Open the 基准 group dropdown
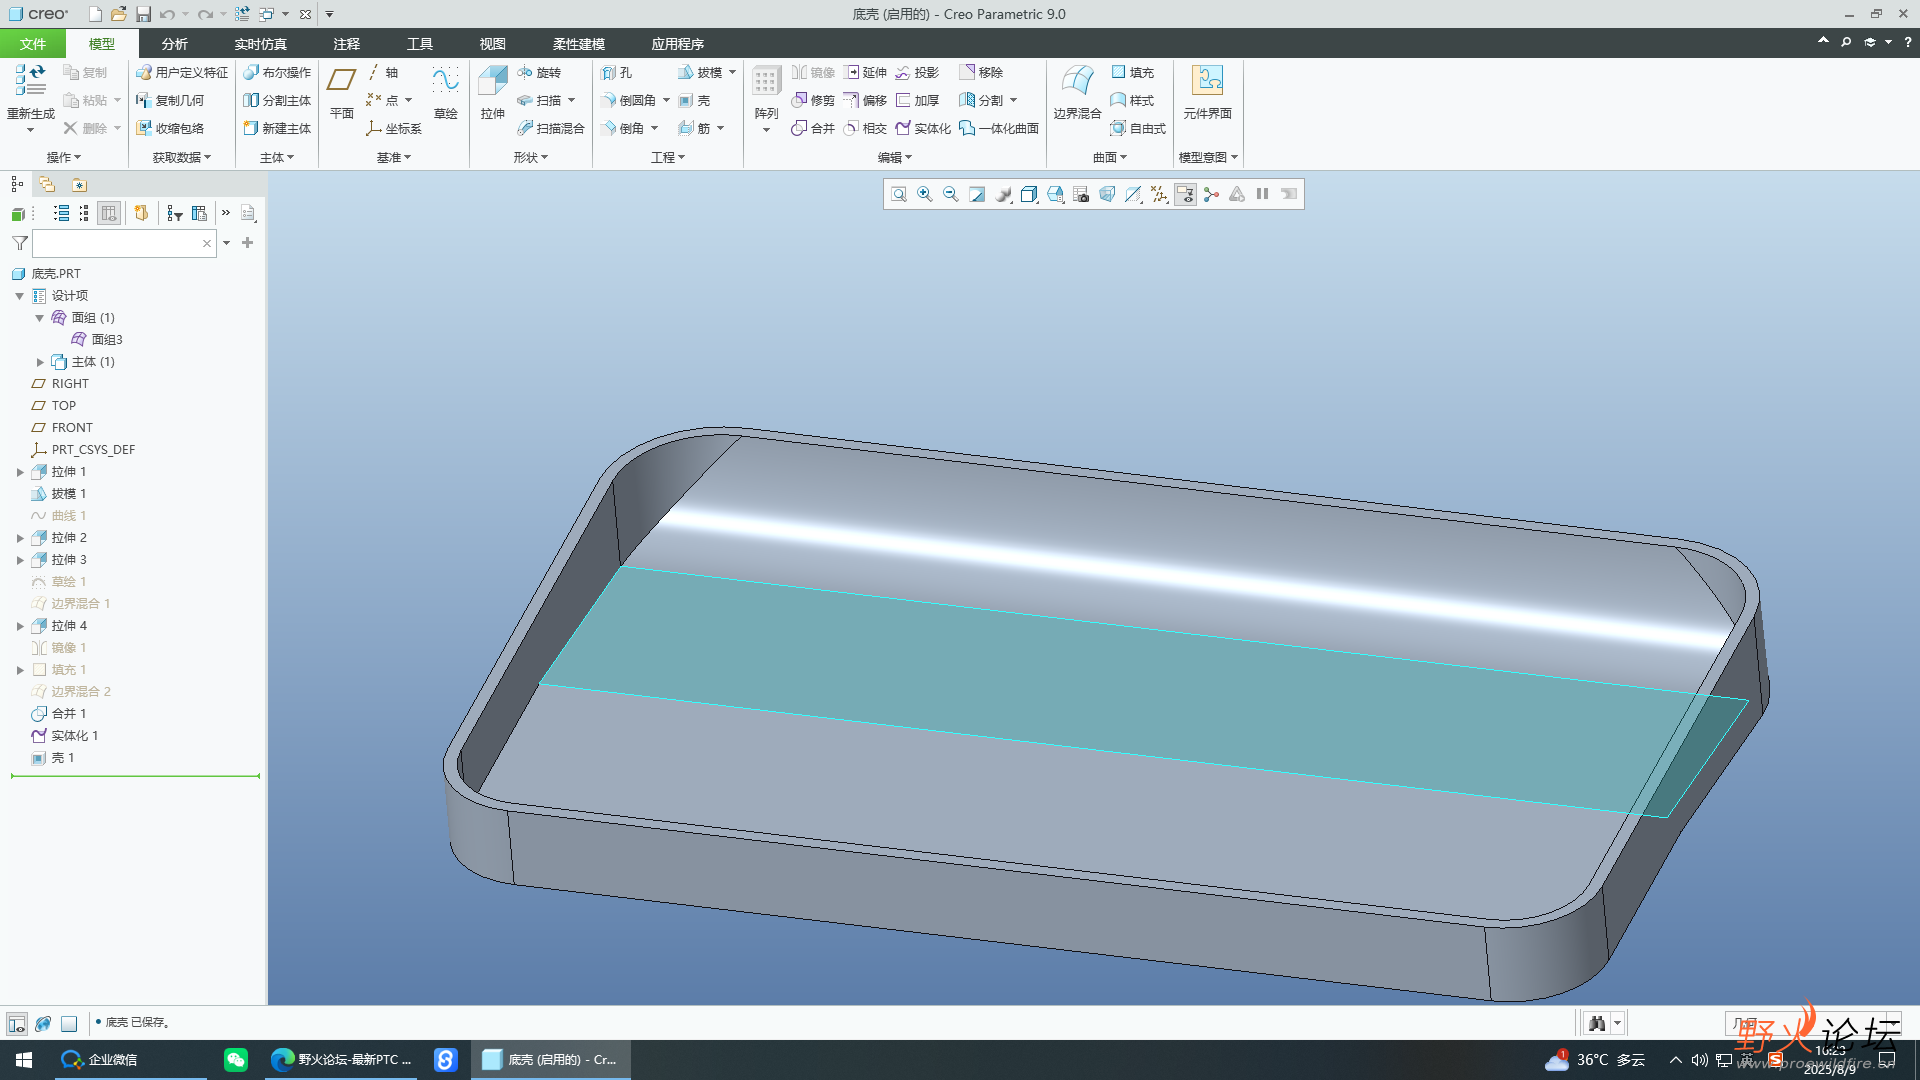The height and width of the screenshot is (1080, 1920). [x=394, y=157]
